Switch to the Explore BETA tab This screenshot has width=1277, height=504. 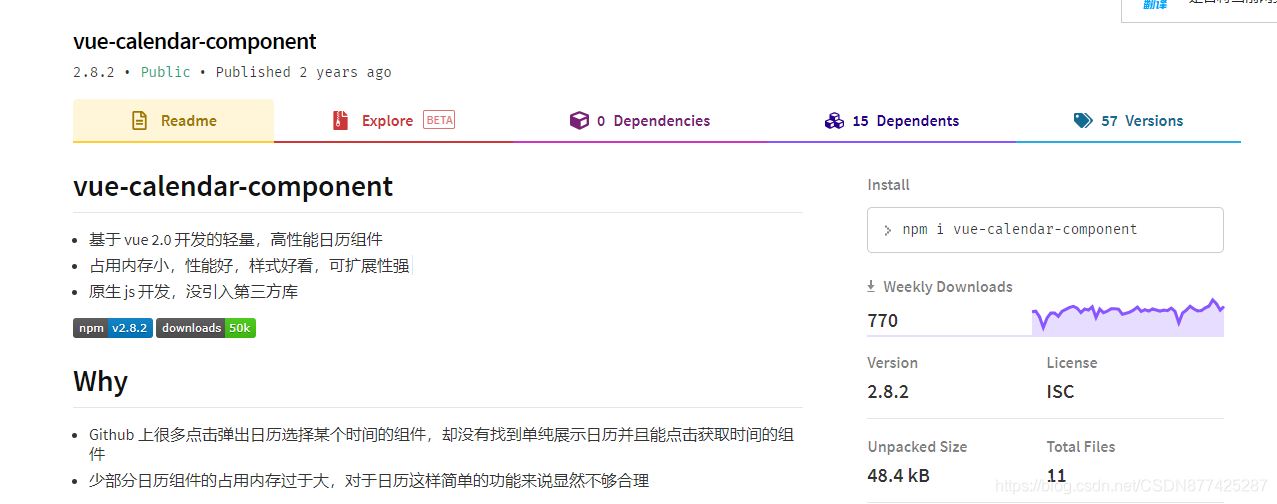[x=393, y=121]
